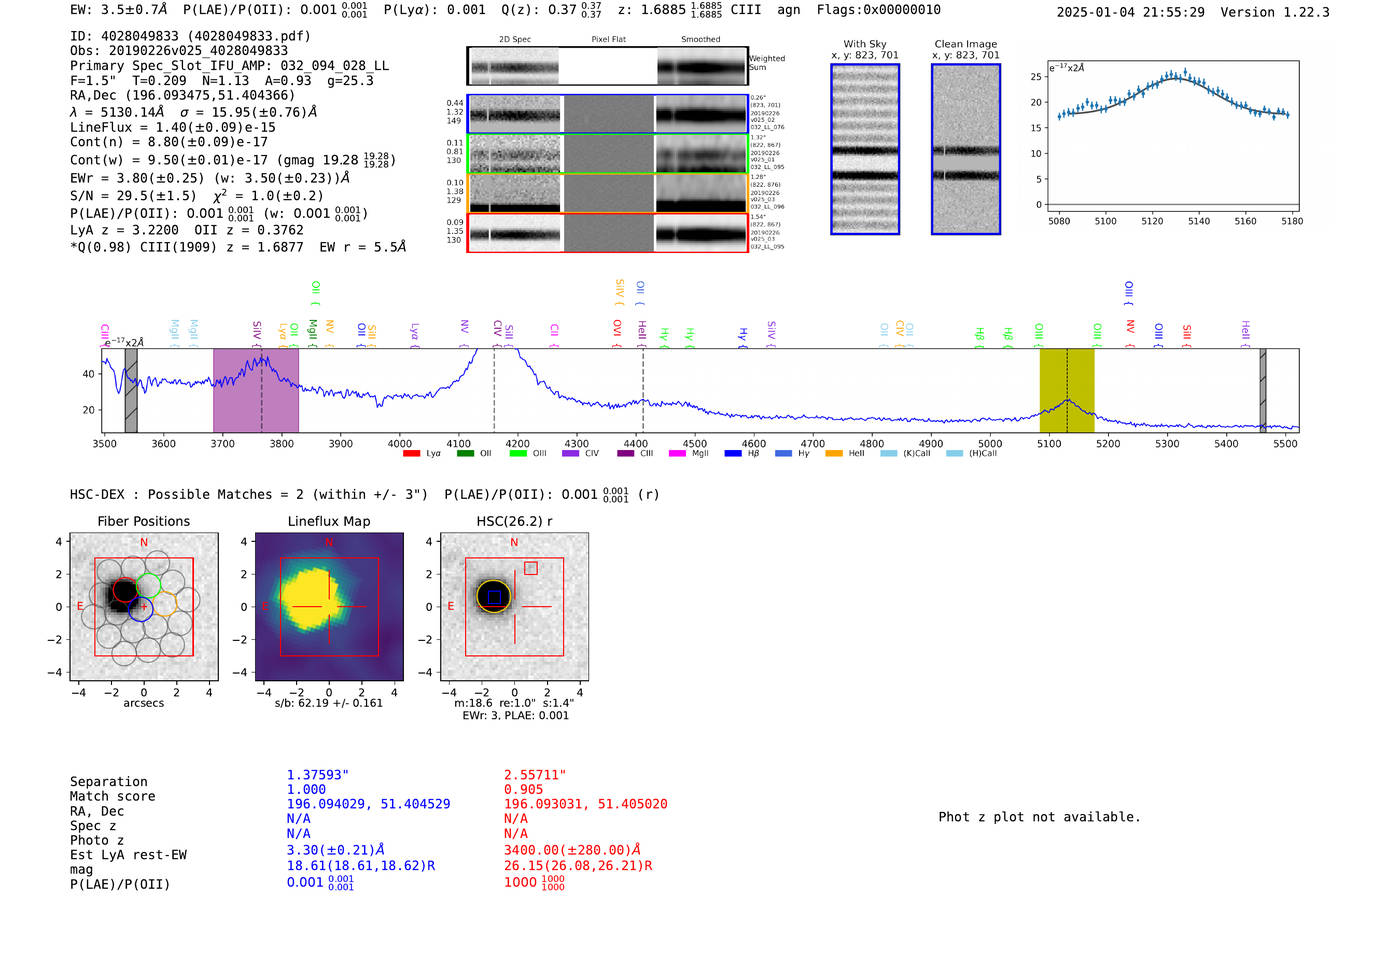Click the dashed vertical line near 4160Å

point(494,391)
